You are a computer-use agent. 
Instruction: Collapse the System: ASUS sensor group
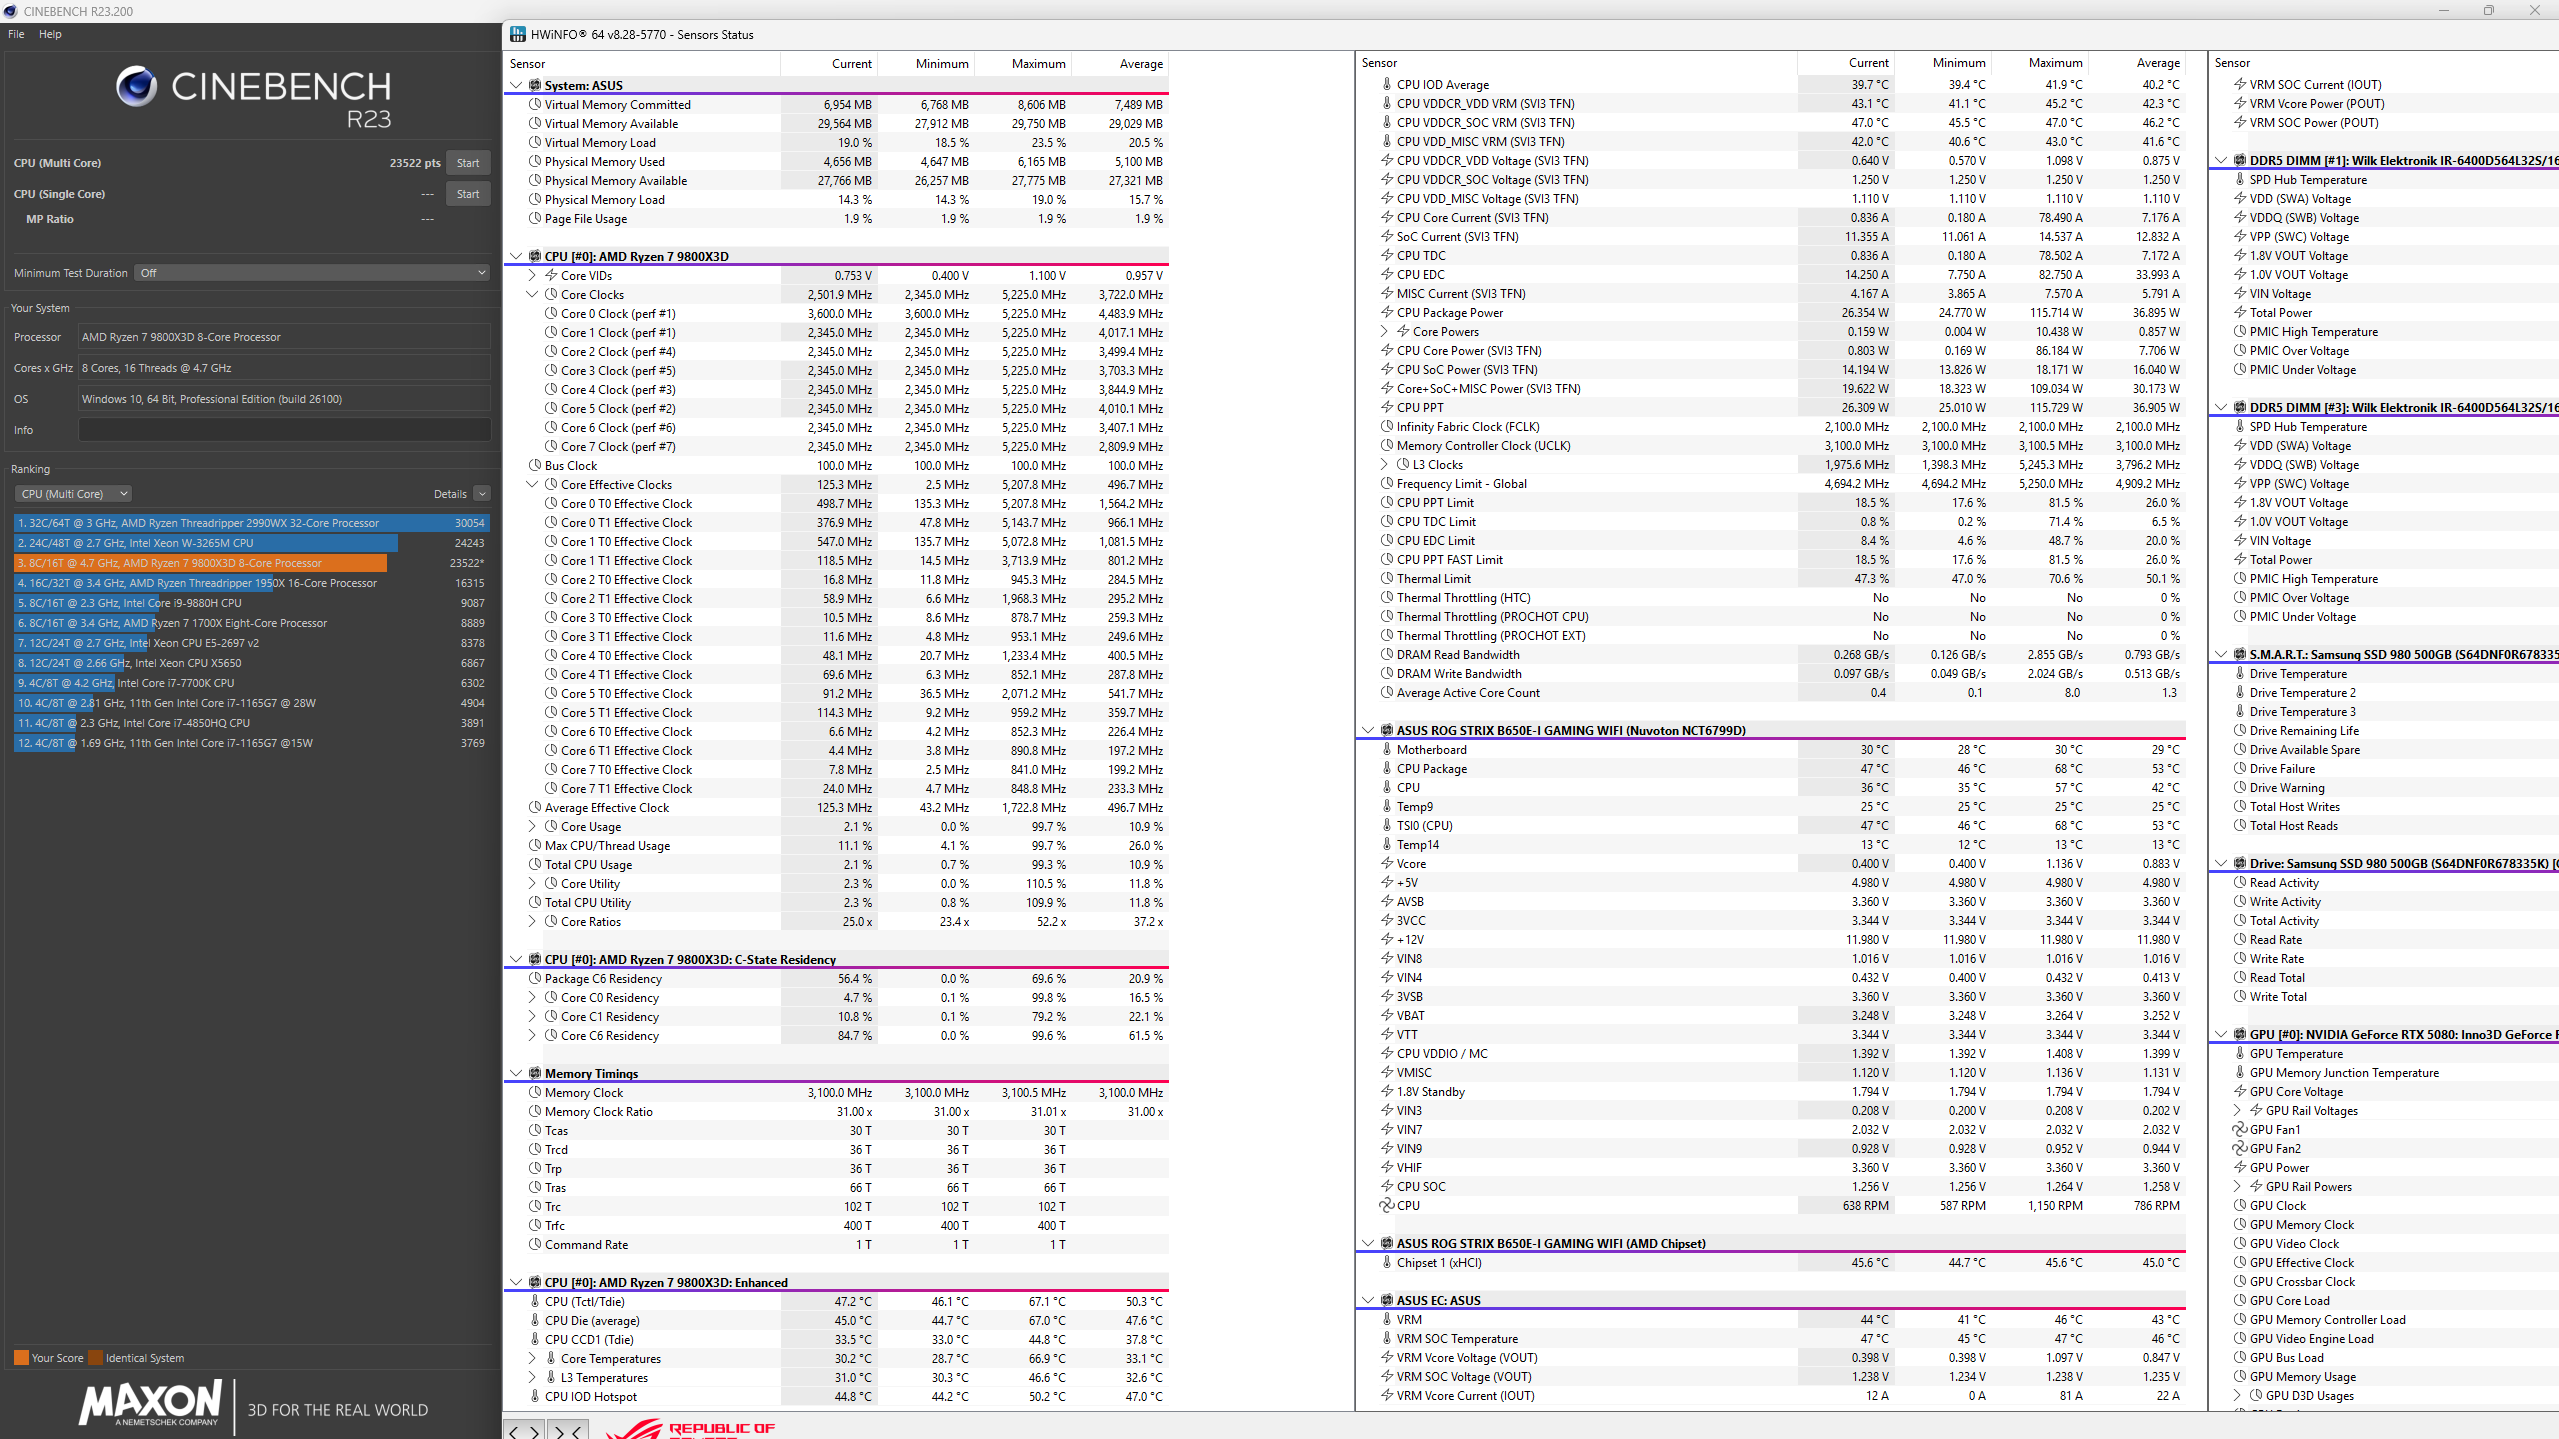516,85
